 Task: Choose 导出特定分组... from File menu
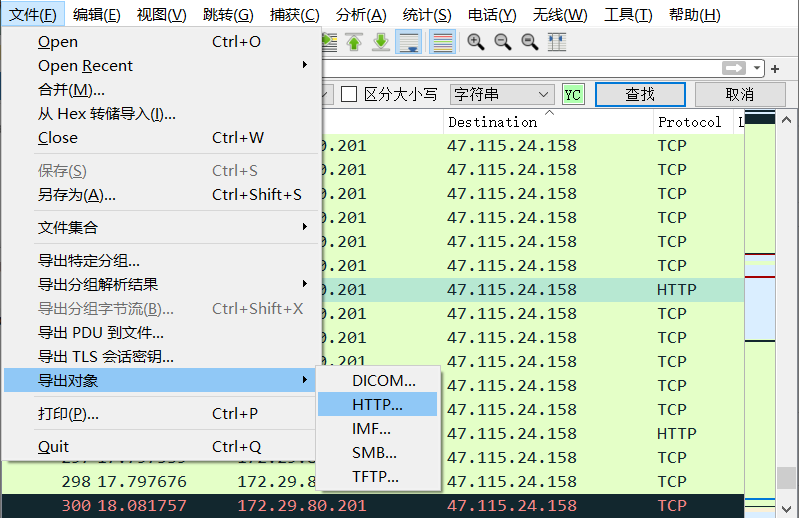89,260
